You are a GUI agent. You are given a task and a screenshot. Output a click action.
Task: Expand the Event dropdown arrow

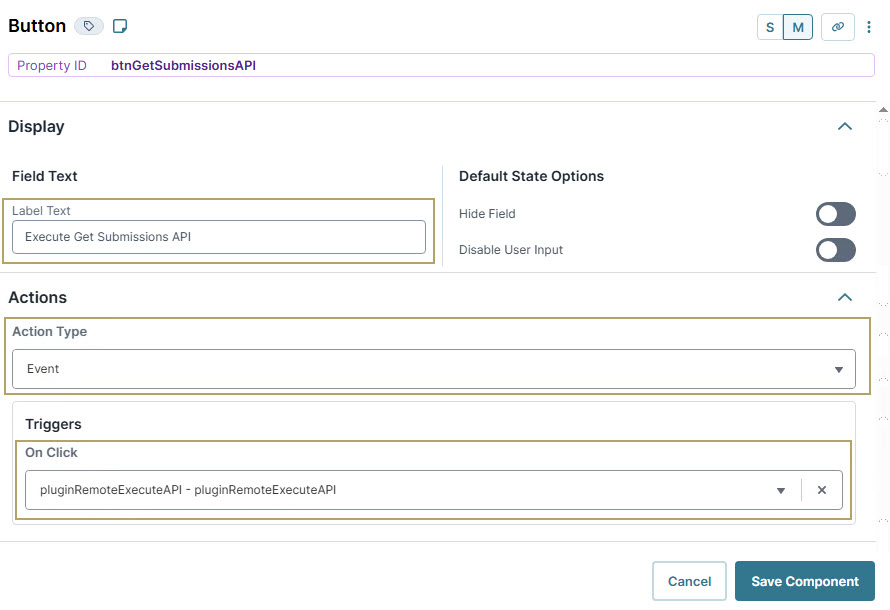839,369
